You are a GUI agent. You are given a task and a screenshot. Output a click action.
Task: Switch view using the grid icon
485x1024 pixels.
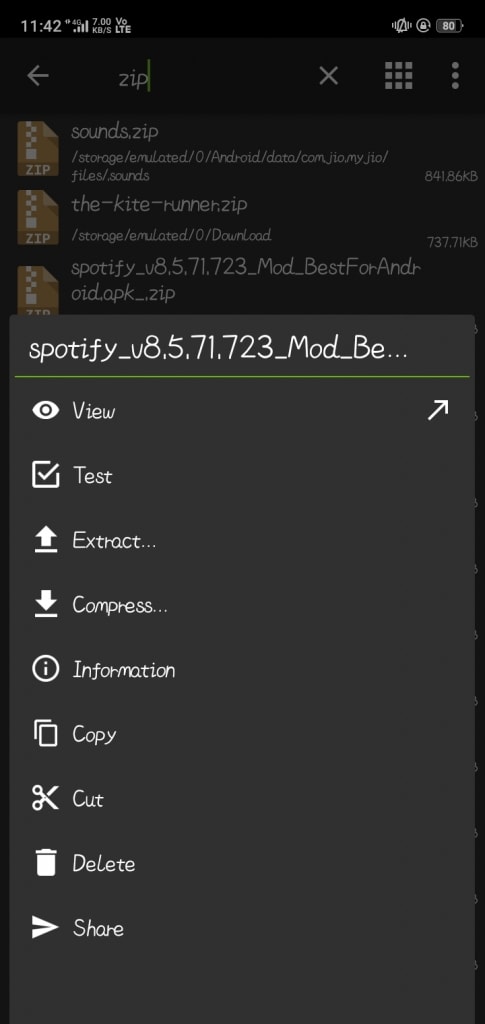(x=398, y=76)
